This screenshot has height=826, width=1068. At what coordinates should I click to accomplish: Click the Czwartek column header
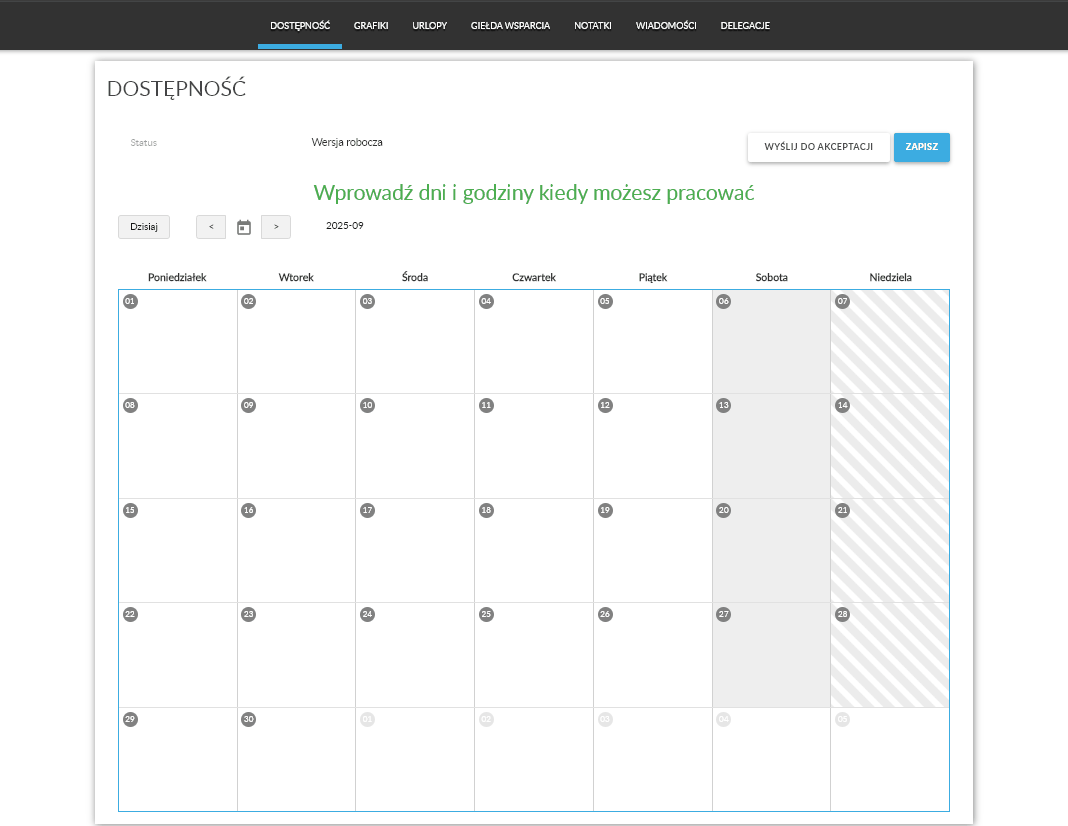534,277
